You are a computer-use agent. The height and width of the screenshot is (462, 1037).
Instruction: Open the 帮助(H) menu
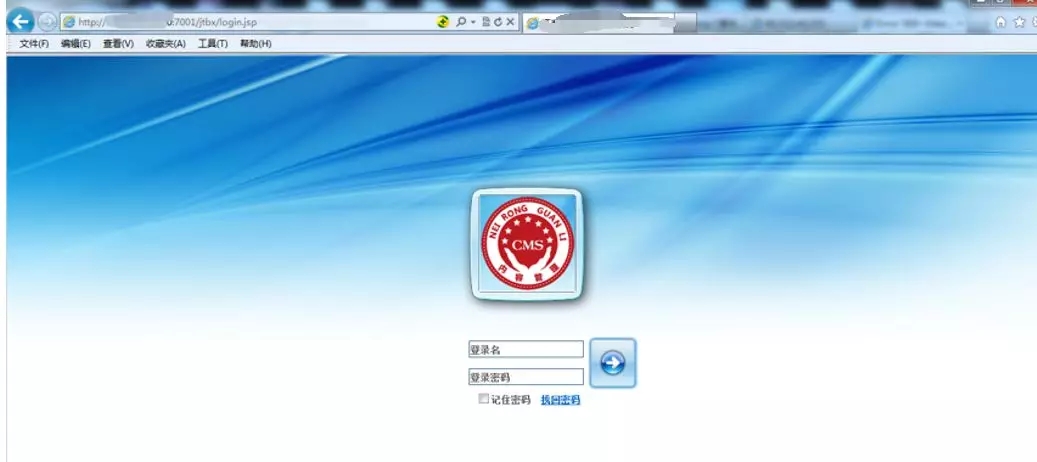(x=255, y=44)
